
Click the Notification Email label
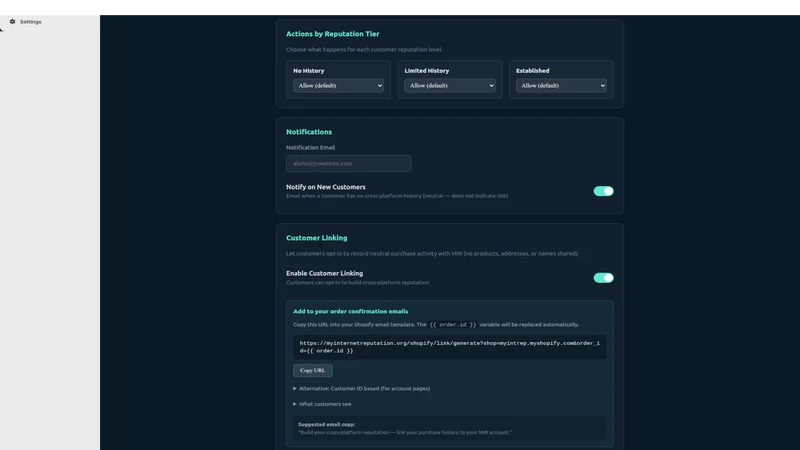tap(310, 147)
